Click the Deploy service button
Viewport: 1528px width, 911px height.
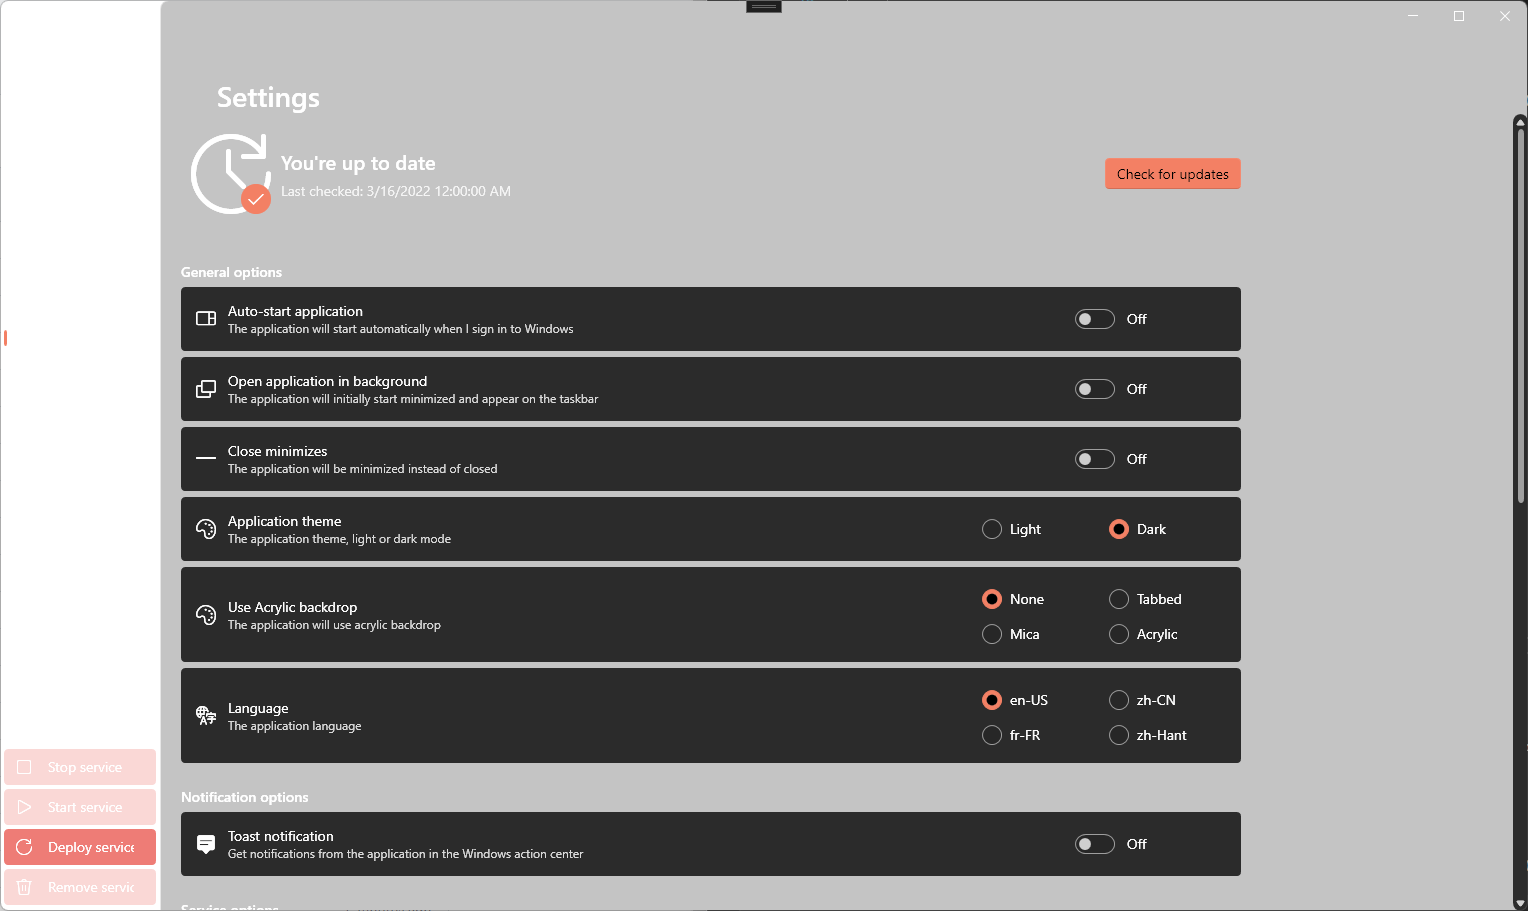(80, 847)
